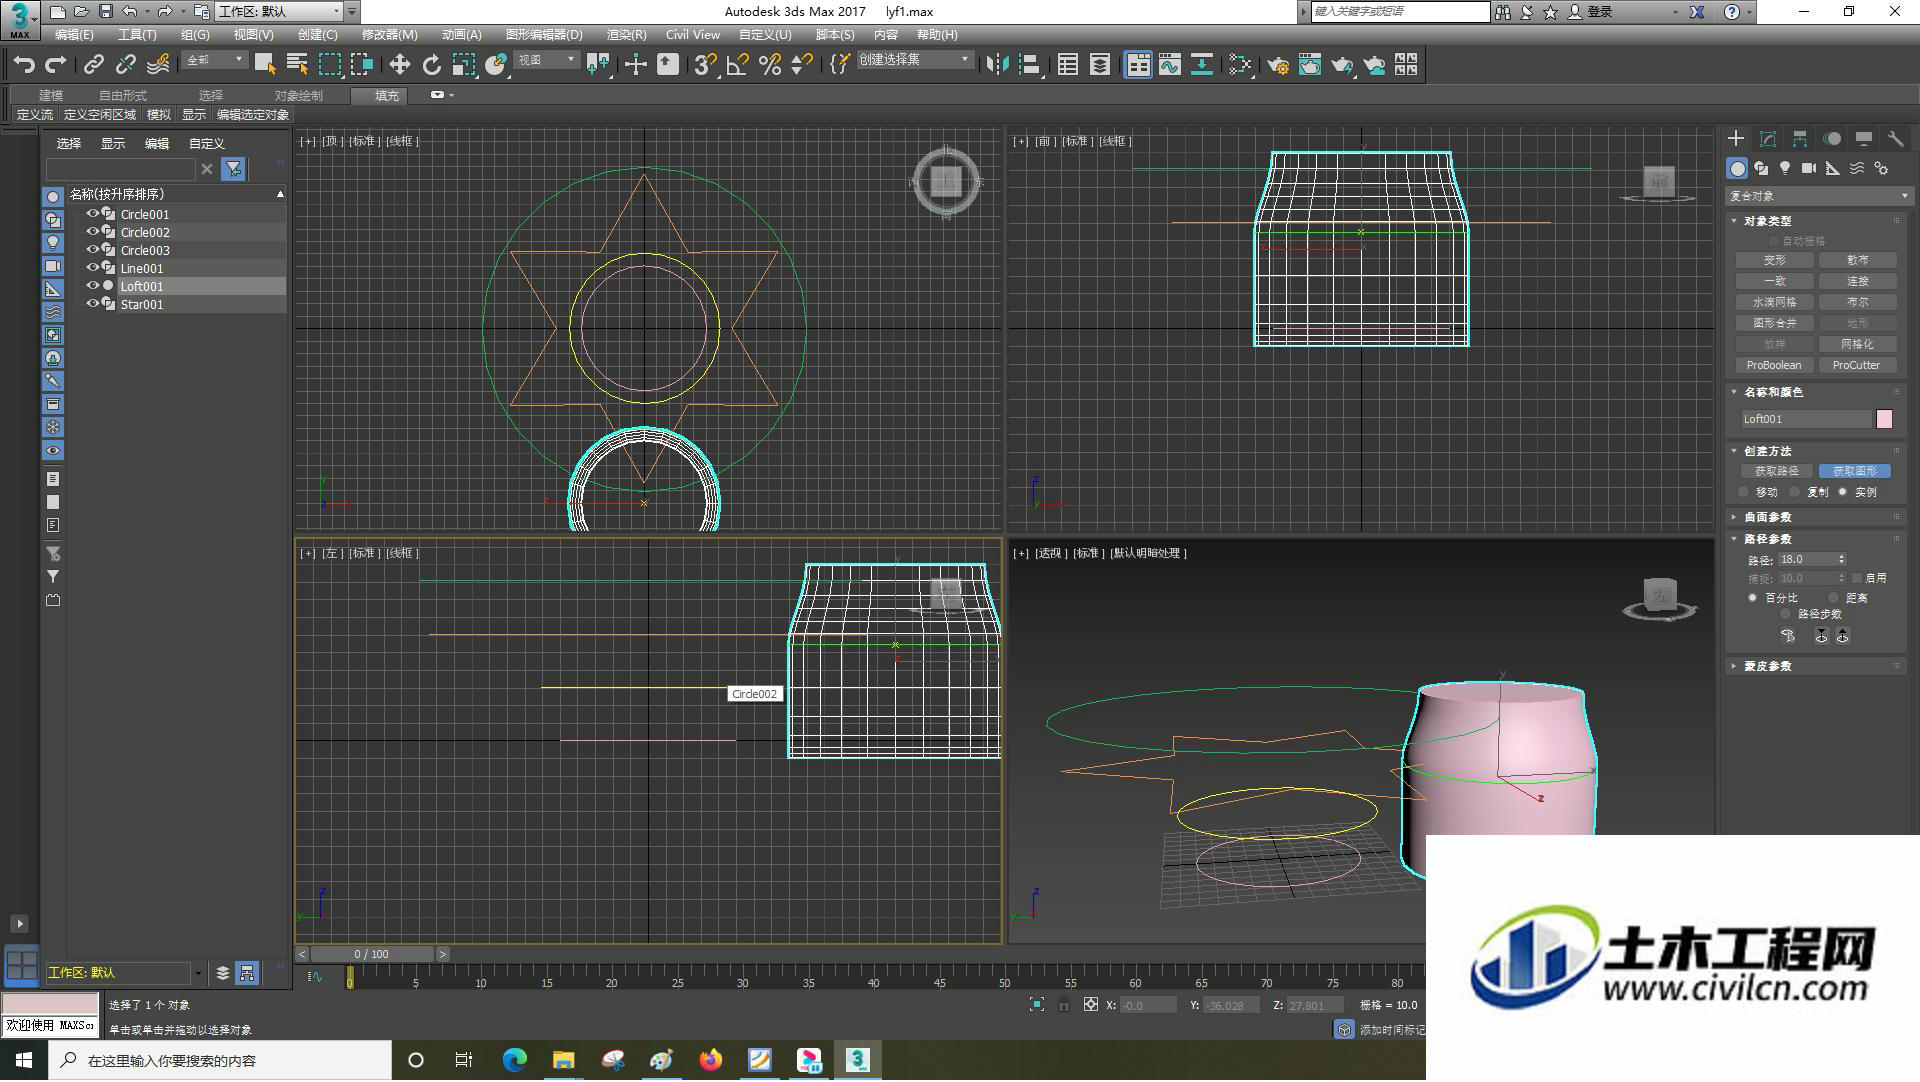This screenshot has width=1920, height=1082.
Task: Open the 工作区: 默认 workspace dropdown in title bar
Action: coord(279,11)
